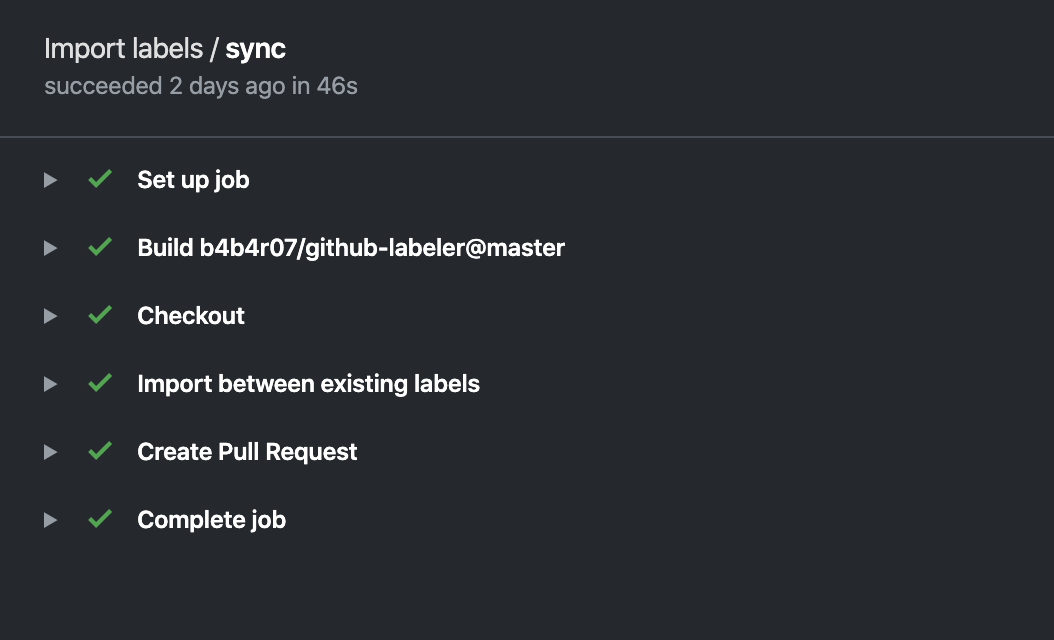Viewport: 1054px width, 640px height.
Task: Open Build b4b4r07/github-labeler@master step
Action: pos(351,248)
